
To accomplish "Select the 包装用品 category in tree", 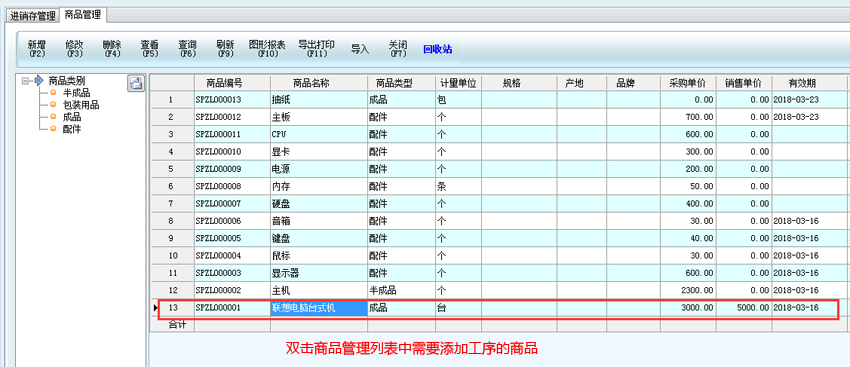I will click(x=81, y=105).
